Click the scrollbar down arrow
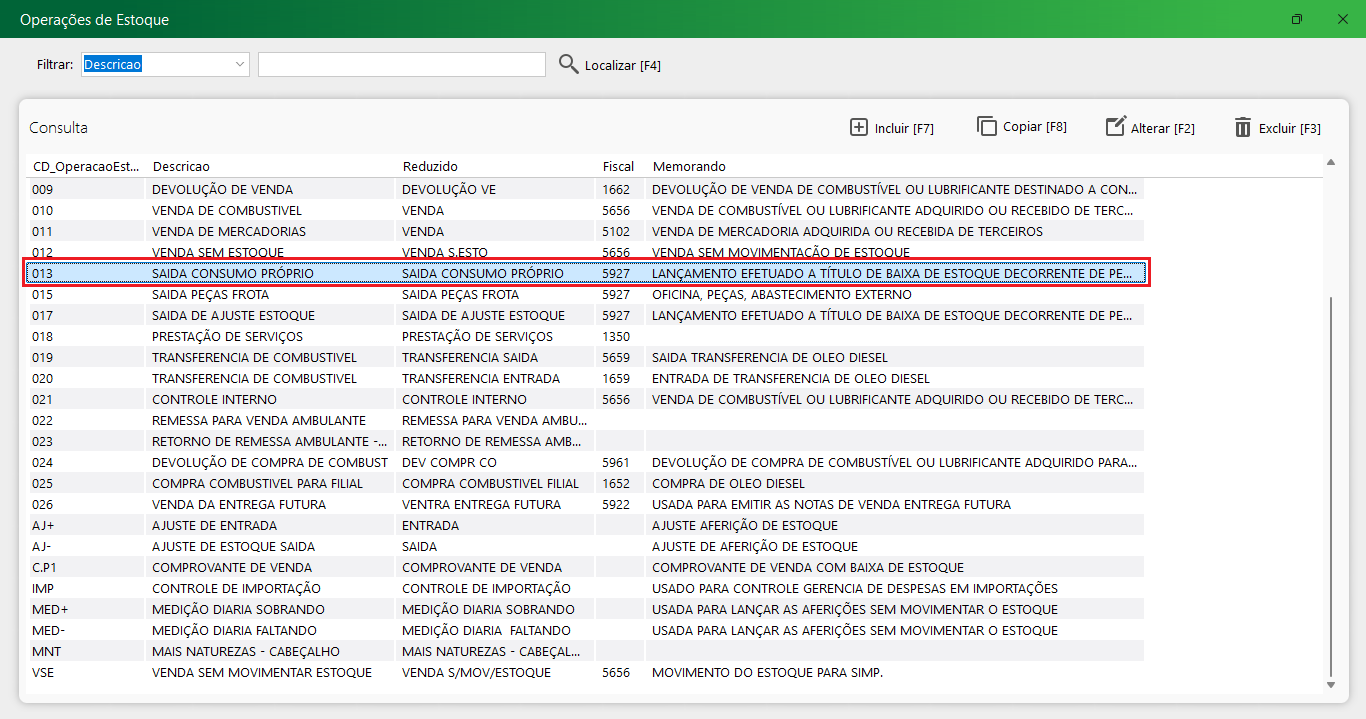 tap(1330, 685)
